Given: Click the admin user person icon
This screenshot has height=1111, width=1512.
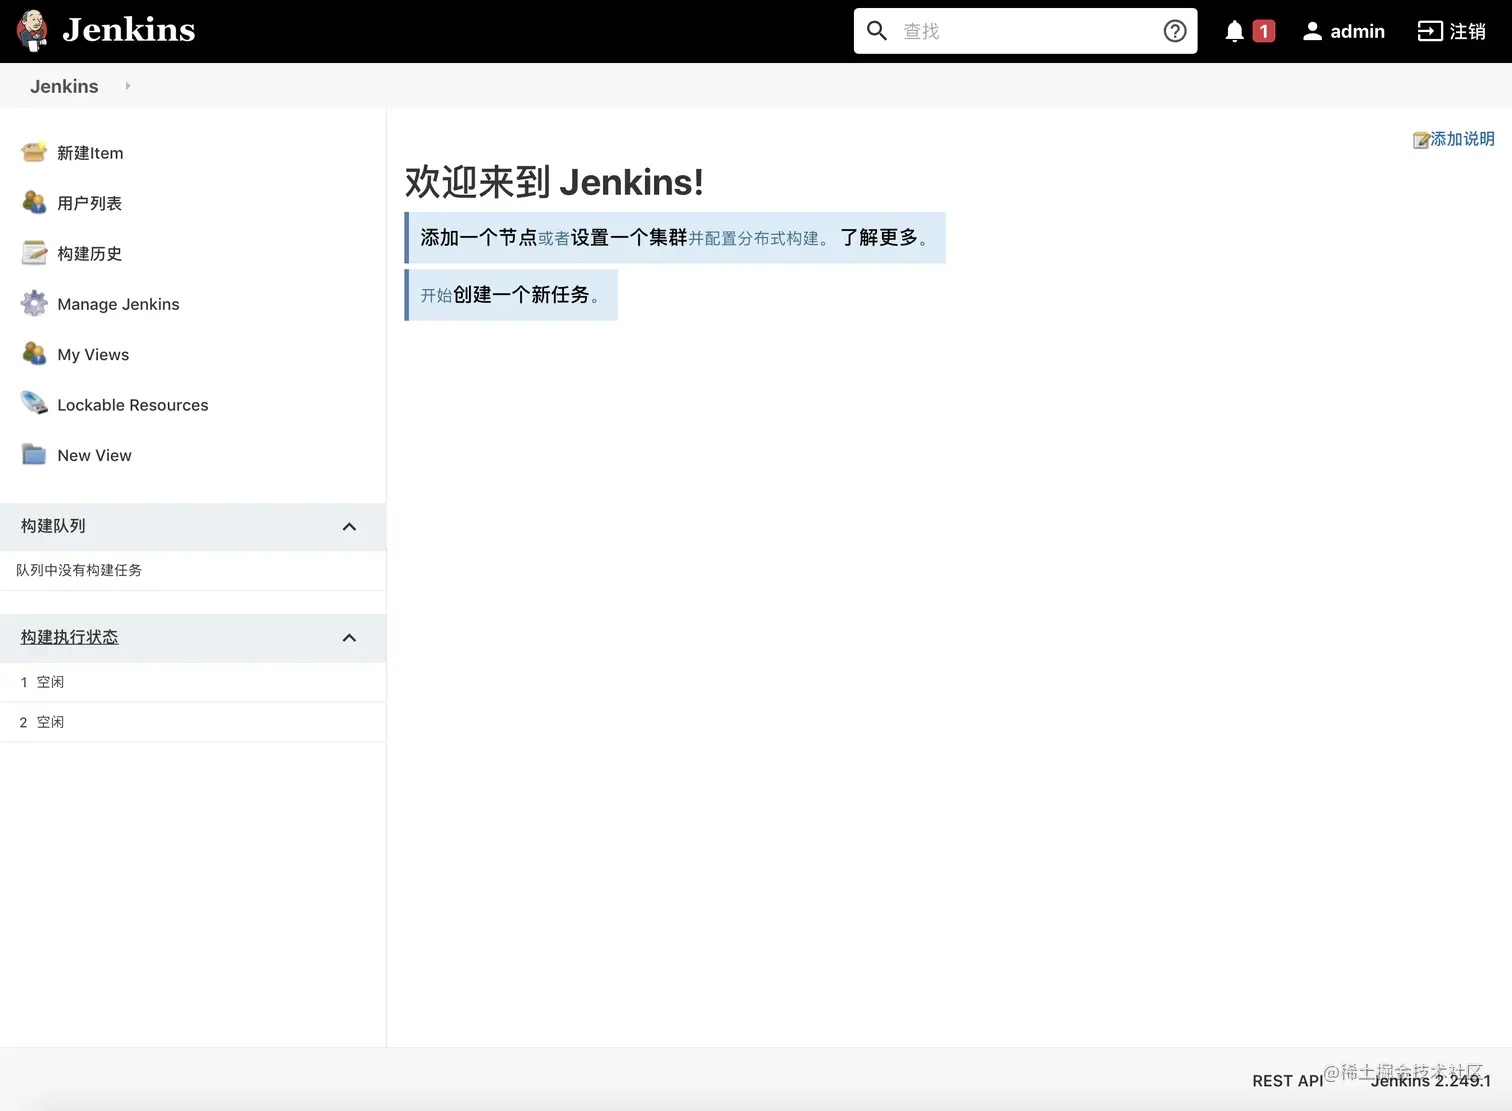Looking at the screenshot, I should click(x=1312, y=31).
